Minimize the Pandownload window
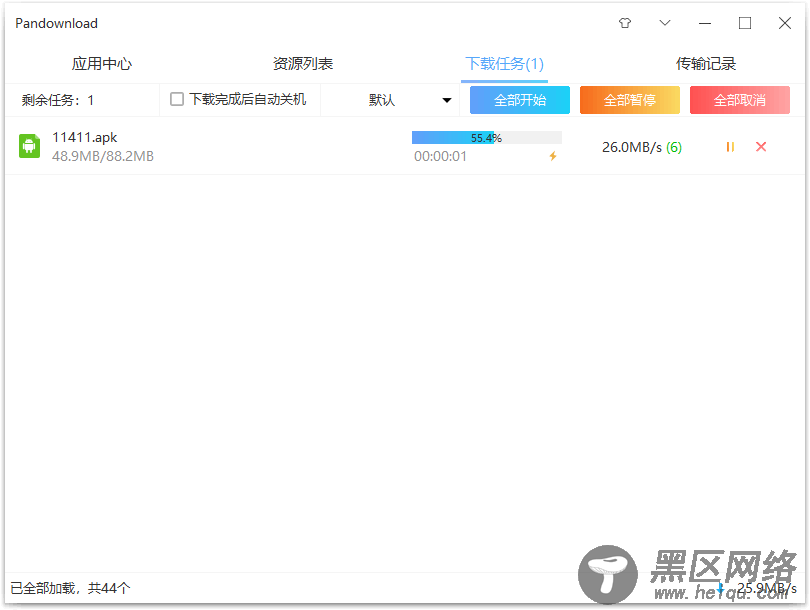The image size is (810, 610). [x=705, y=23]
